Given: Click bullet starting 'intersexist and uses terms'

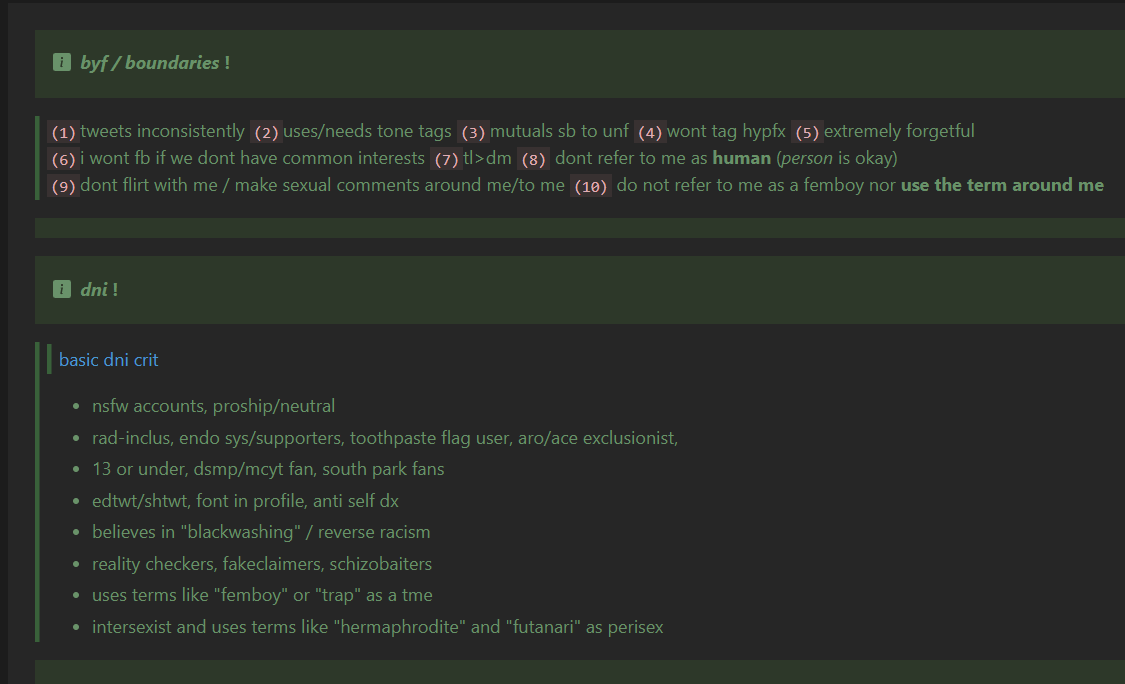Looking at the screenshot, I should pyautogui.click(x=377, y=627).
